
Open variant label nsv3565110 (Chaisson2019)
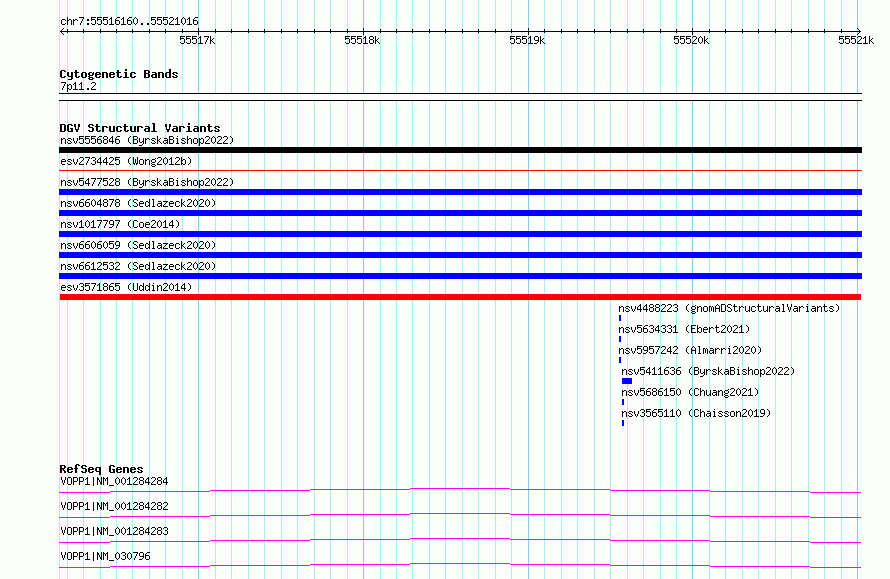(696, 413)
